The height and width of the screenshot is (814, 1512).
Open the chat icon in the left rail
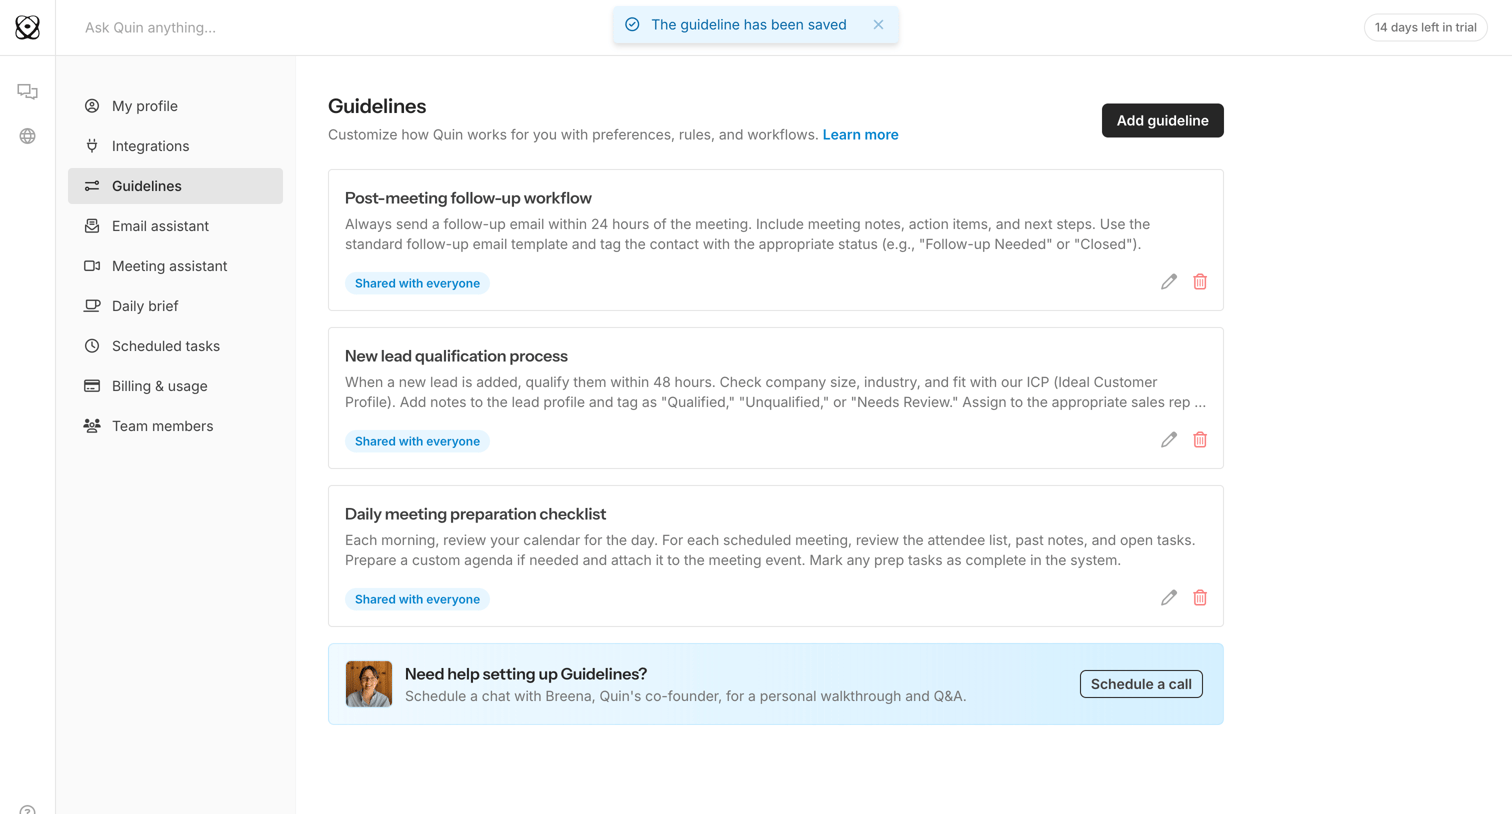click(x=27, y=92)
